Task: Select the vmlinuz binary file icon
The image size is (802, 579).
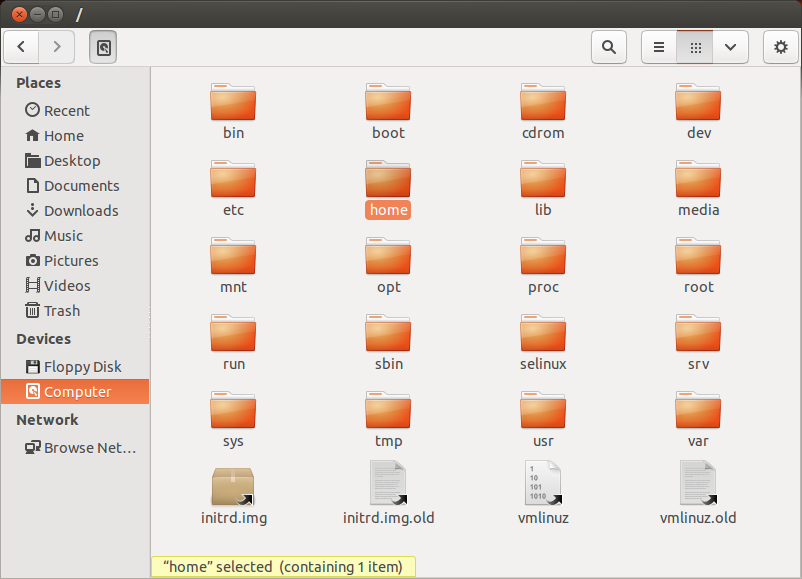Action: [x=543, y=484]
